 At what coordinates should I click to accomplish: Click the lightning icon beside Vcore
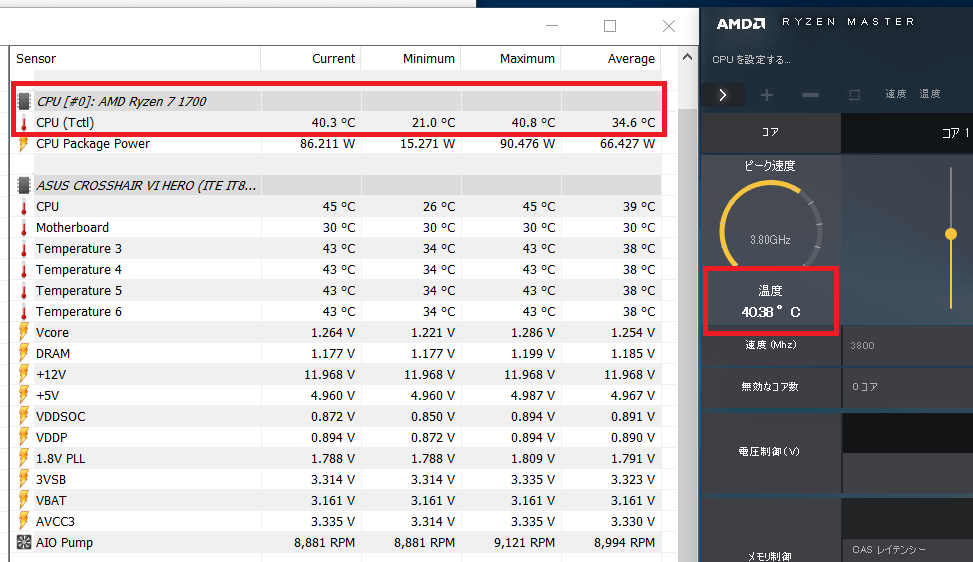click(x=24, y=332)
